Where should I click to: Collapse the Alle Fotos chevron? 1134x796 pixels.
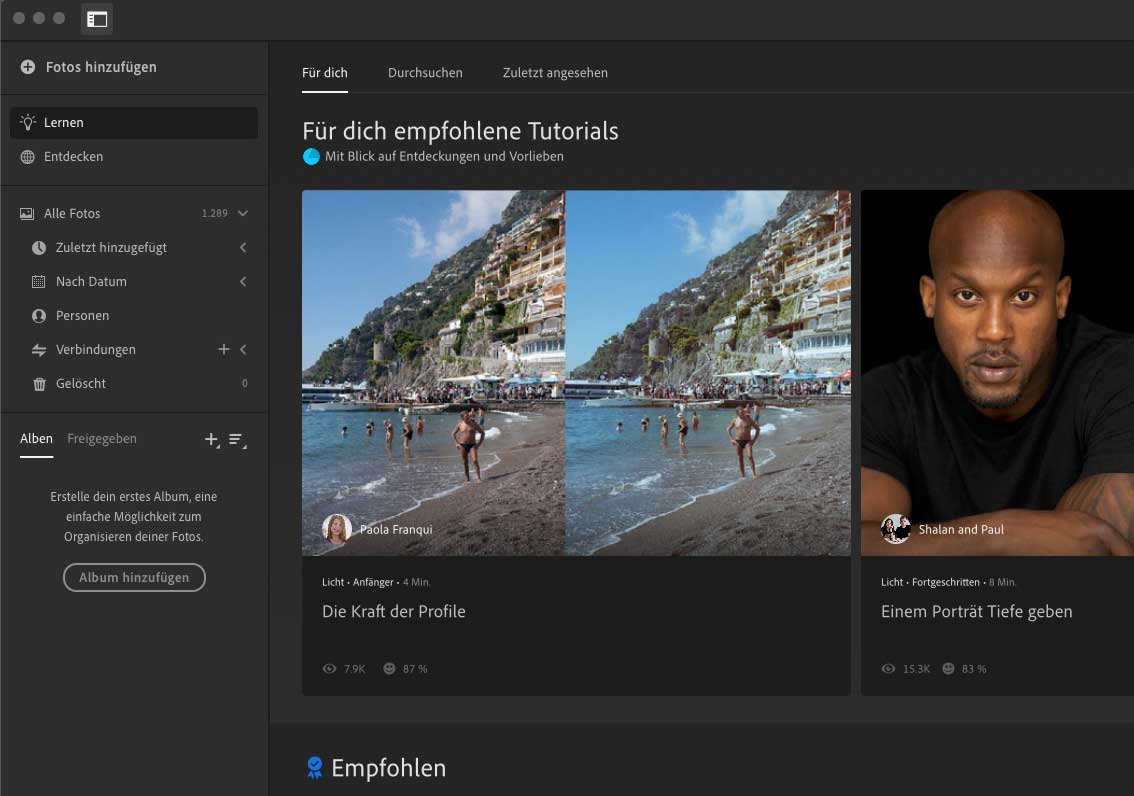[x=243, y=213]
